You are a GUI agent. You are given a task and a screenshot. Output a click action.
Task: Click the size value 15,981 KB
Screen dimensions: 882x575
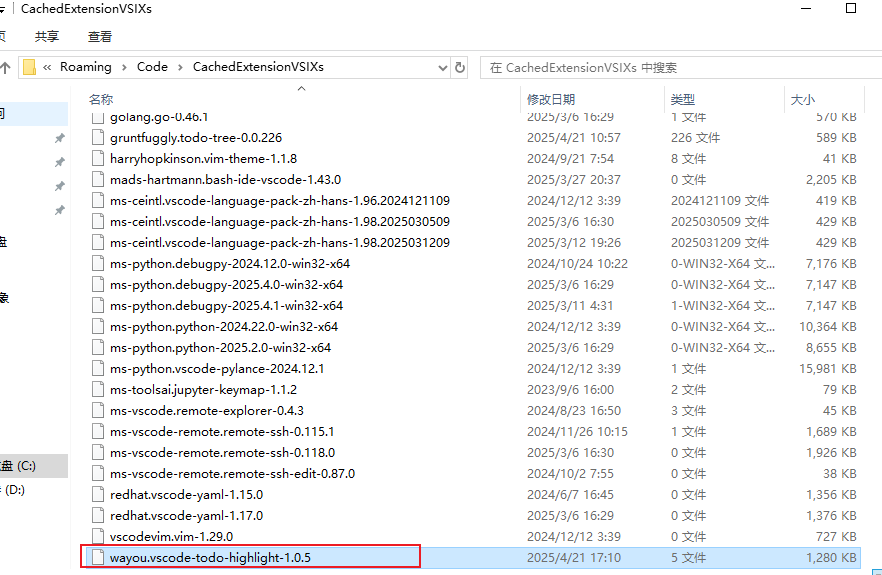click(x=827, y=369)
